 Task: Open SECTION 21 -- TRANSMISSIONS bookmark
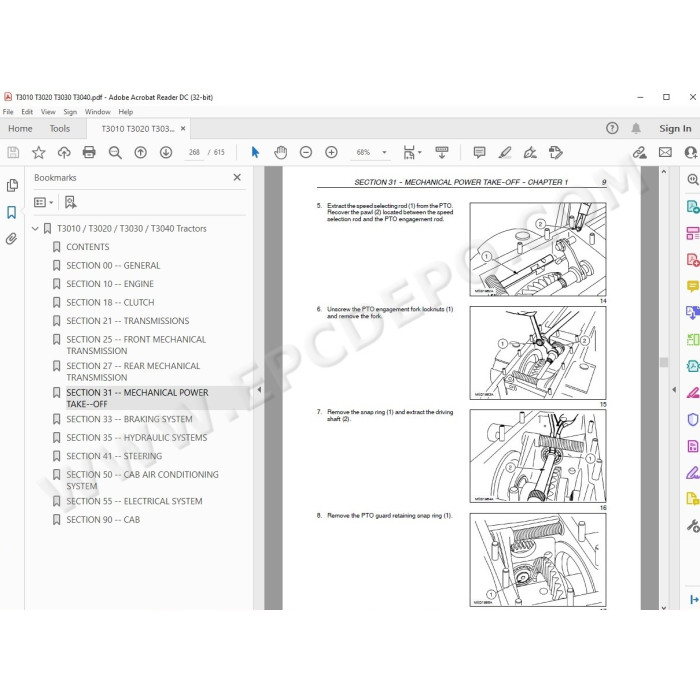(x=128, y=321)
